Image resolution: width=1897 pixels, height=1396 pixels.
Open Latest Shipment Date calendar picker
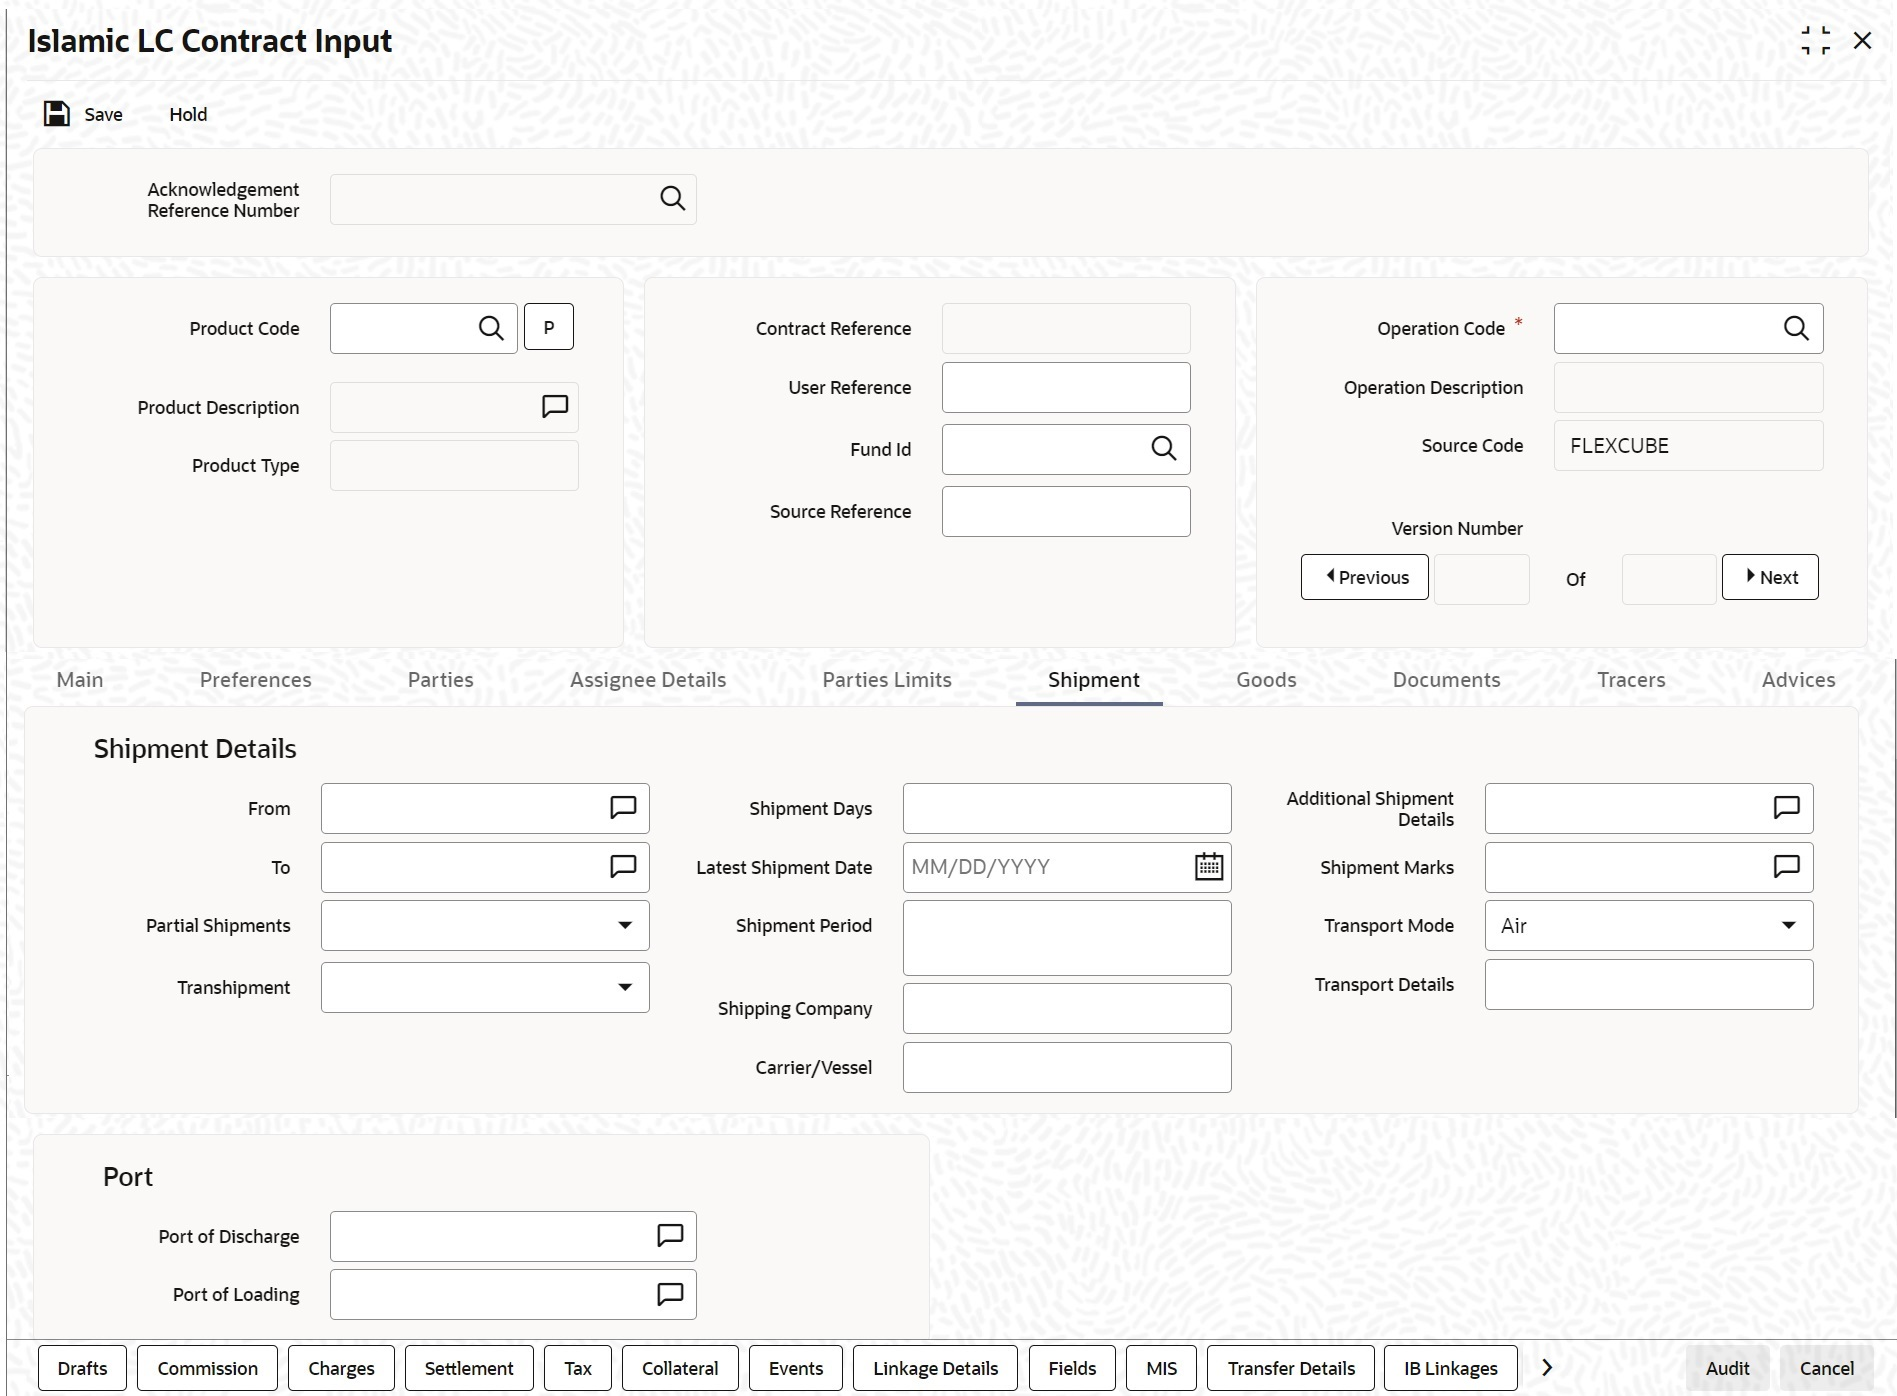tap(1209, 866)
